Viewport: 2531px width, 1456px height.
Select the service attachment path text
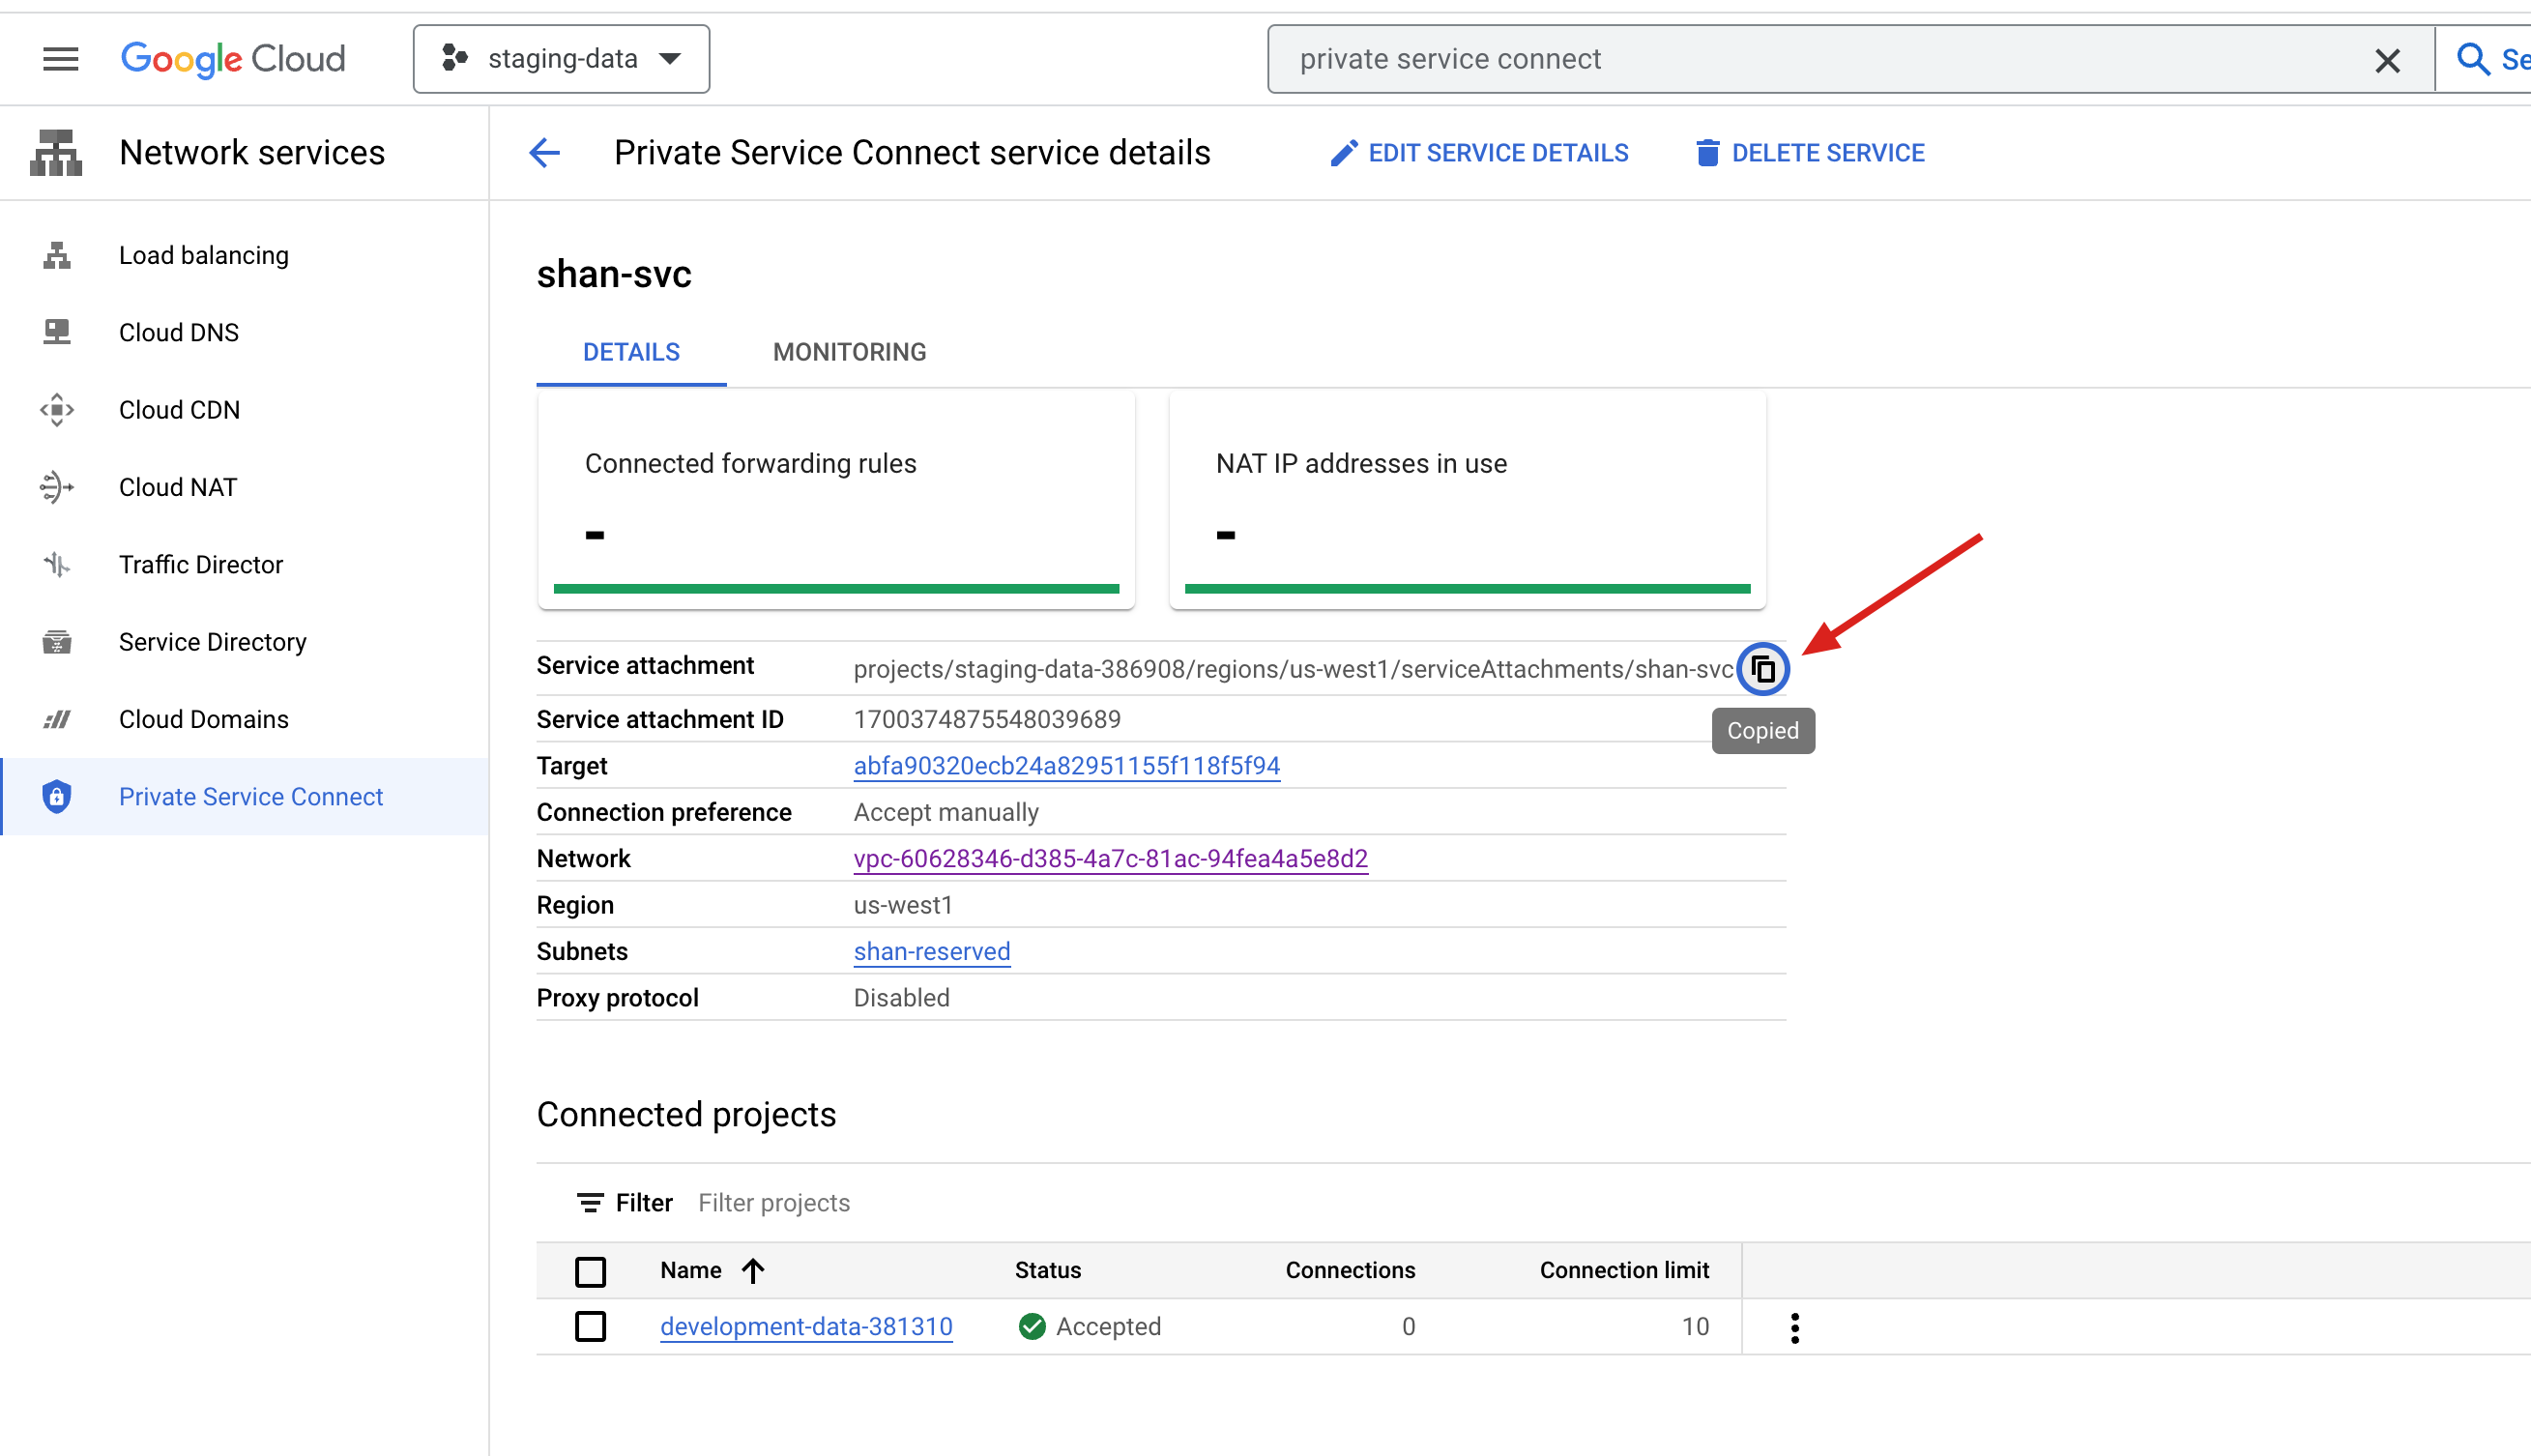tap(1293, 669)
